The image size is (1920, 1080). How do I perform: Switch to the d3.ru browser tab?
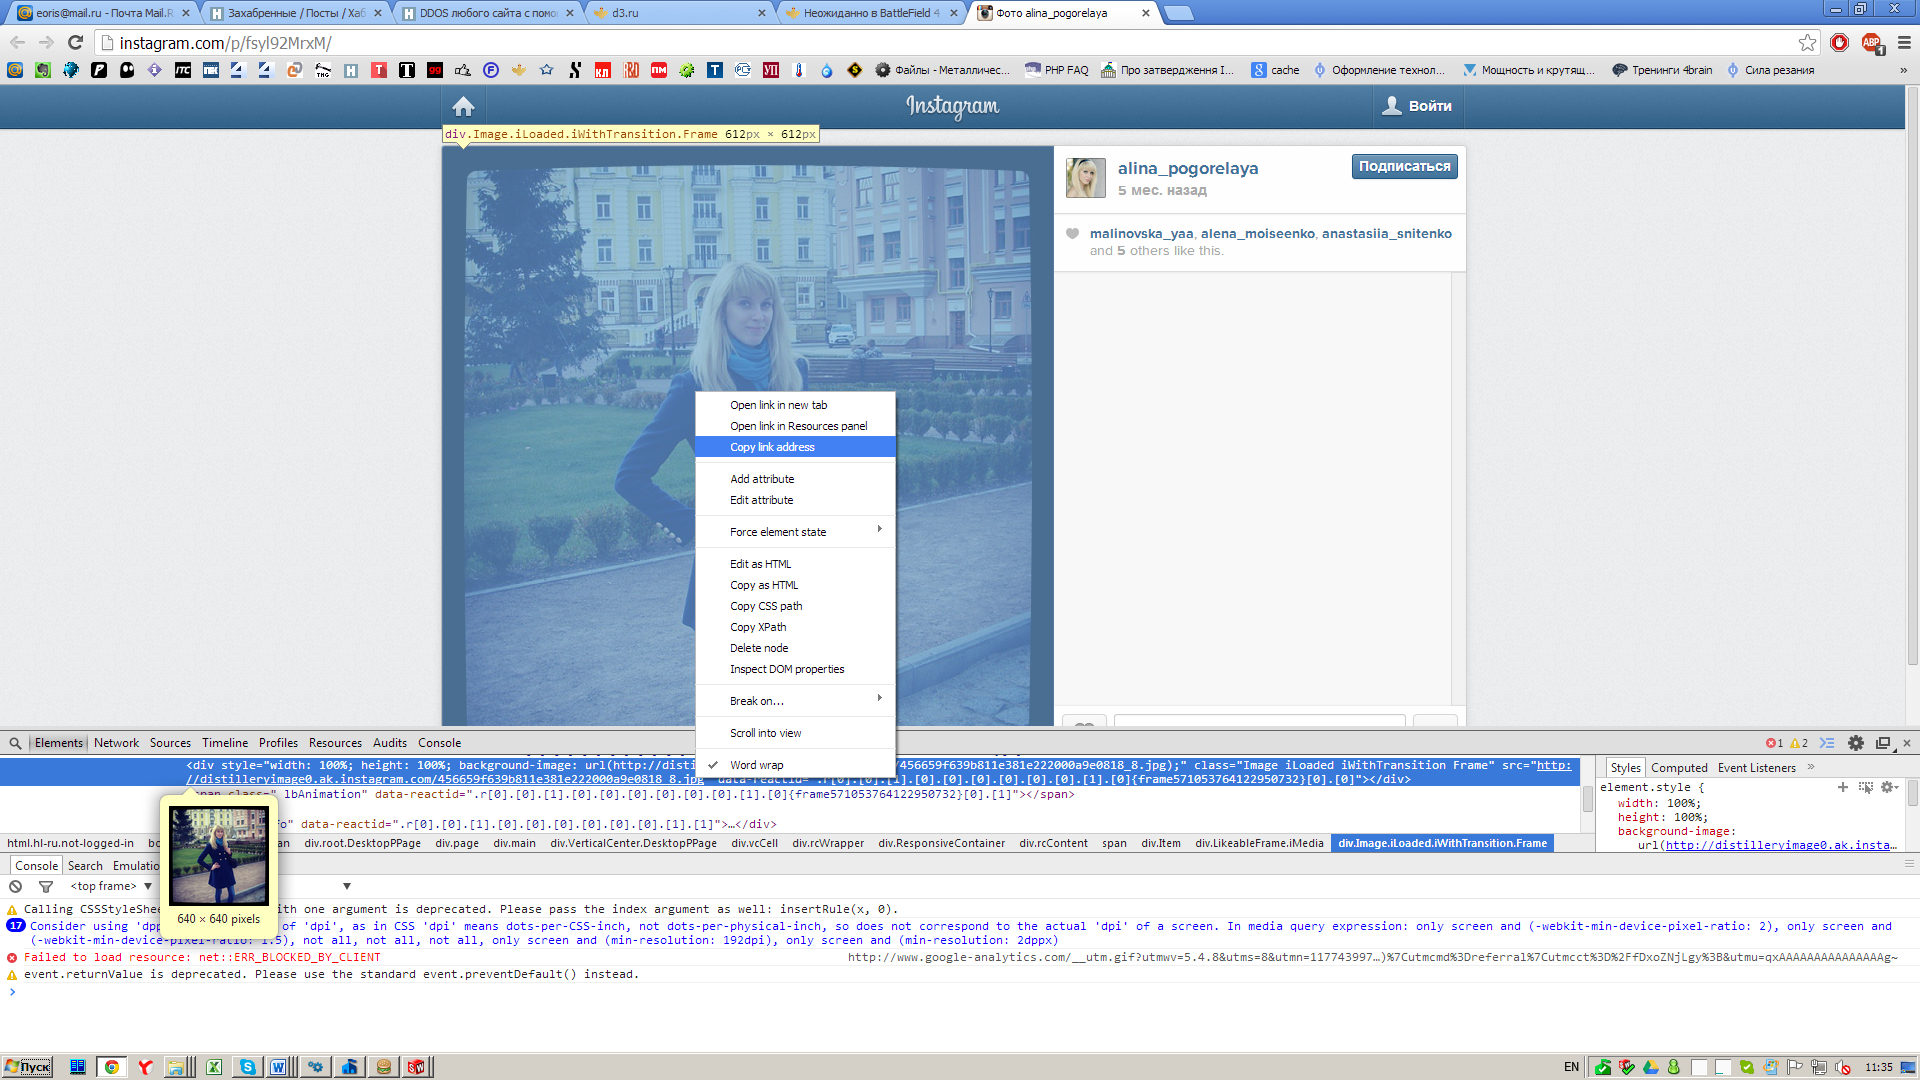[678, 13]
